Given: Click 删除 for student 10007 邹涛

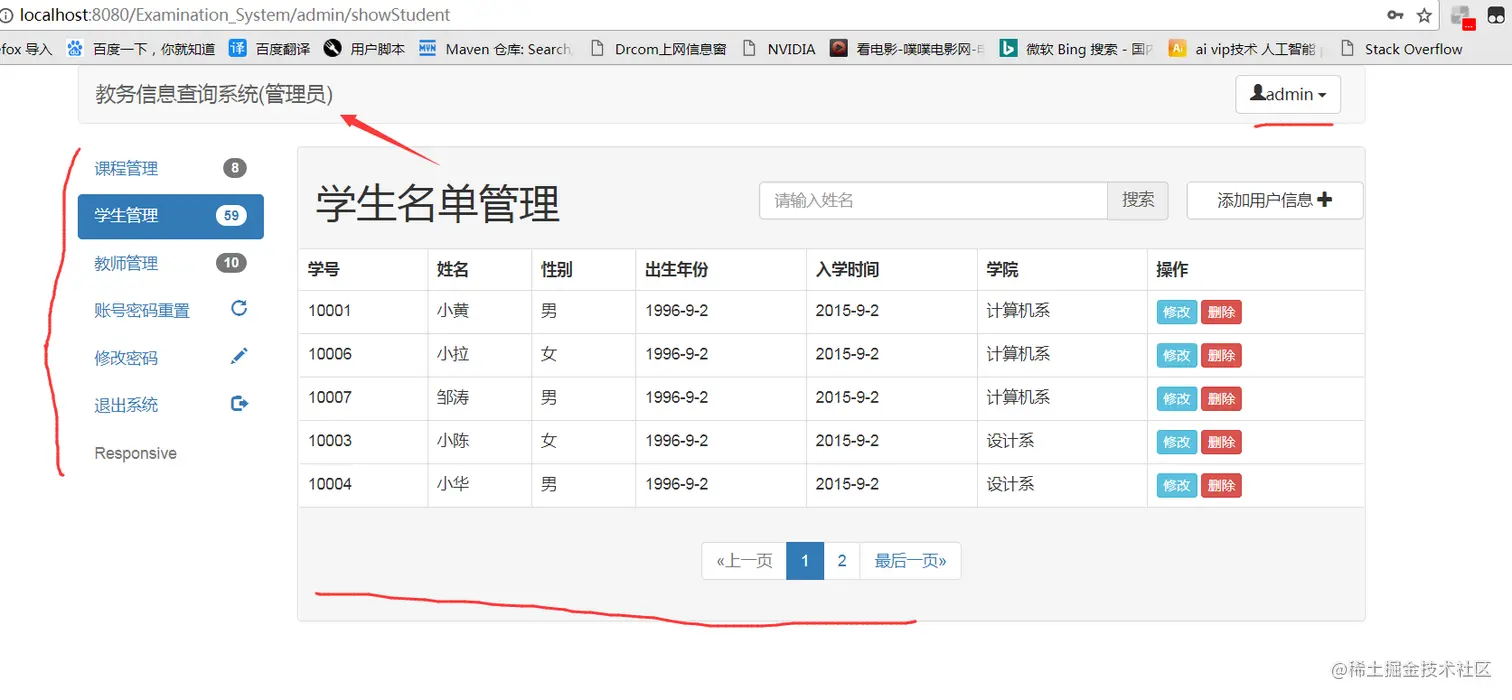Looking at the screenshot, I should coord(1221,399).
